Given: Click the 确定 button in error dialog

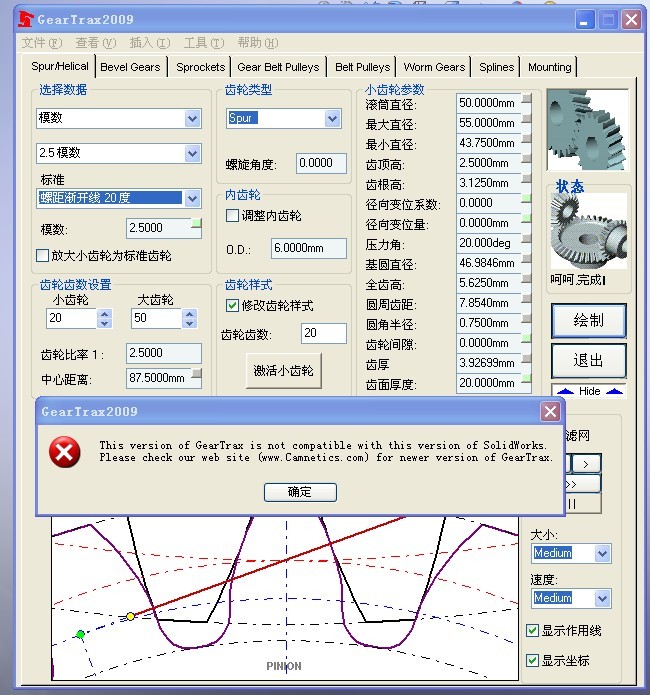Looking at the screenshot, I should click(x=300, y=492).
